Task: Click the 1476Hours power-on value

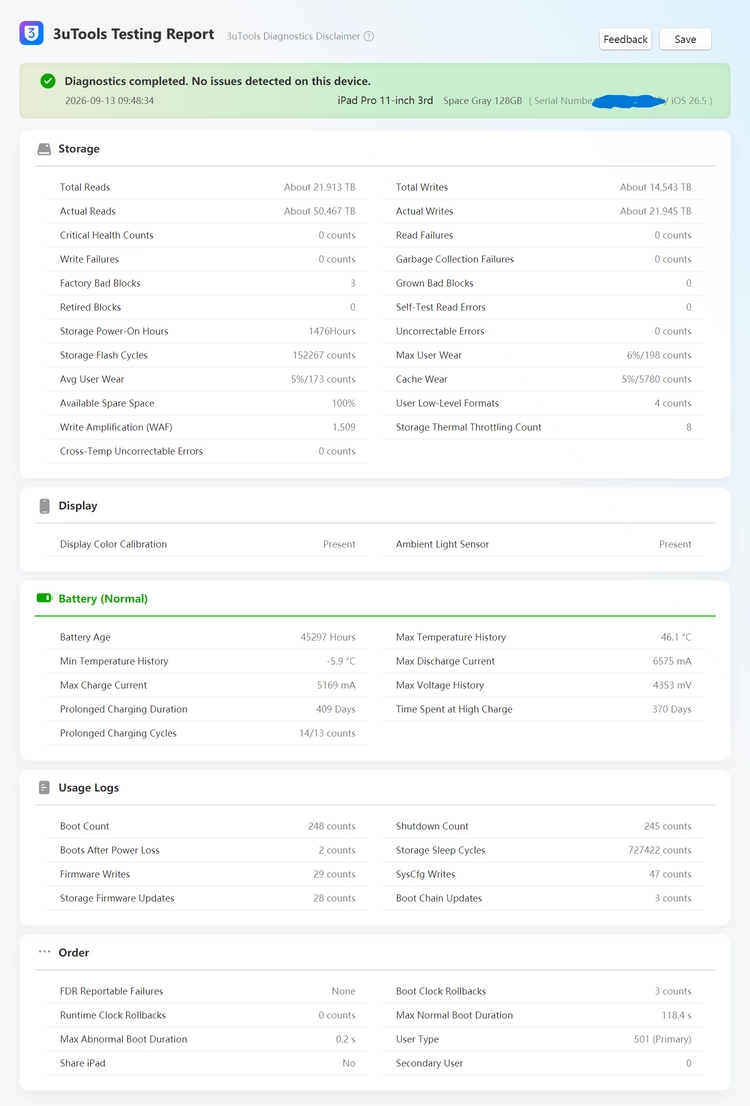Action: pyautogui.click(x=332, y=331)
